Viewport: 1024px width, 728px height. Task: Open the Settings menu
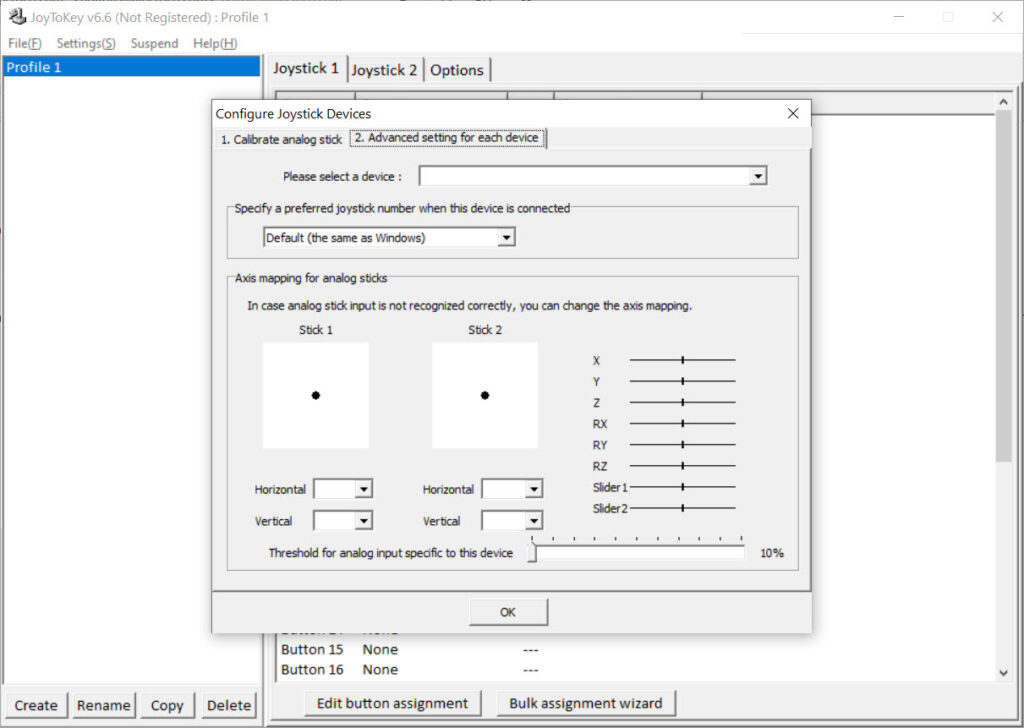tap(86, 43)
